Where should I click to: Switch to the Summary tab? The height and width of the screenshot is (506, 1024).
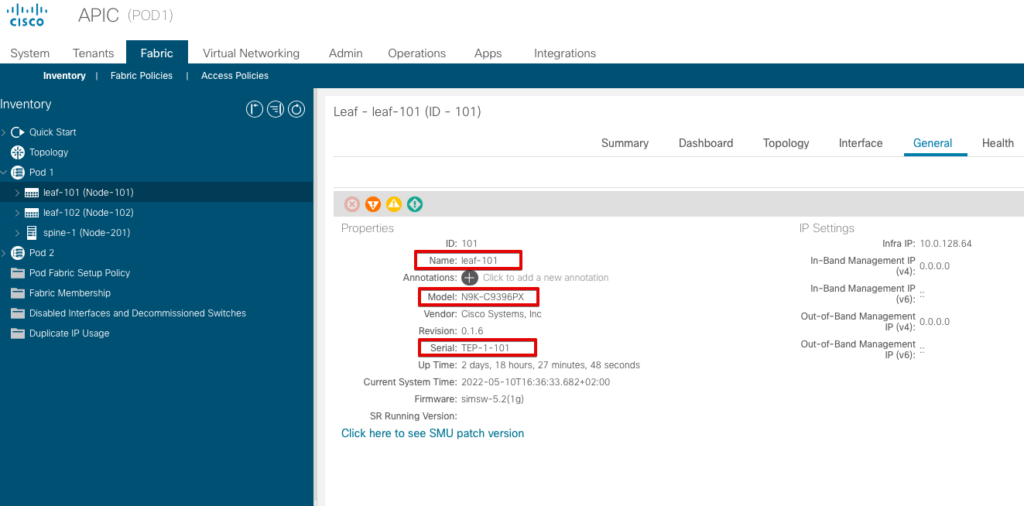coord(625,143)
